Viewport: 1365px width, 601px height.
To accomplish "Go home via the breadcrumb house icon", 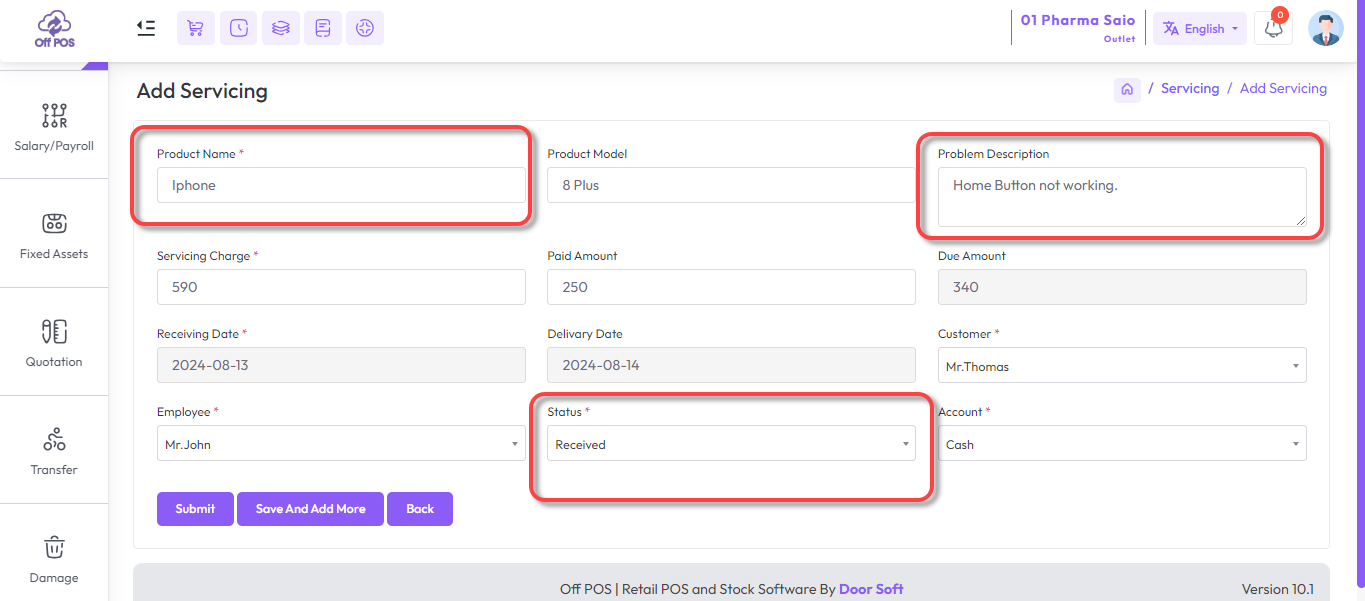I will 1127,89.
